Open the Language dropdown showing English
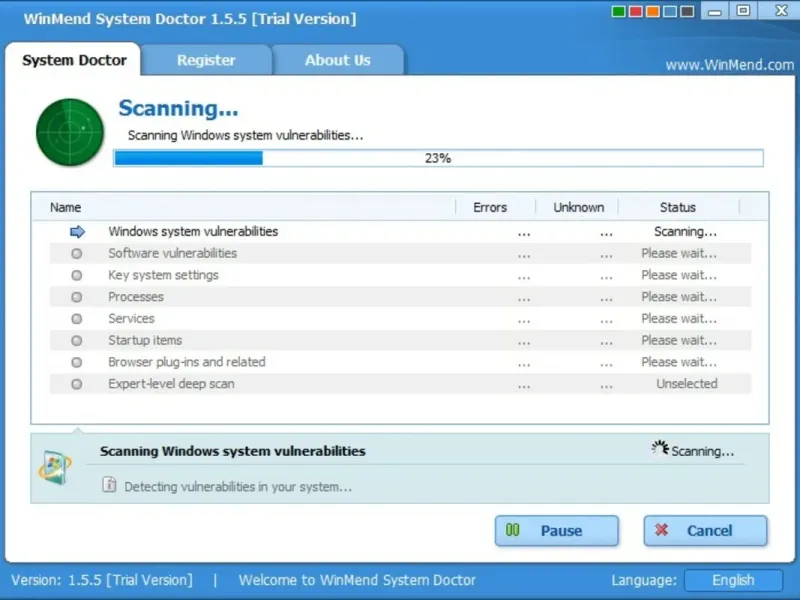 [x=733, y=580]
